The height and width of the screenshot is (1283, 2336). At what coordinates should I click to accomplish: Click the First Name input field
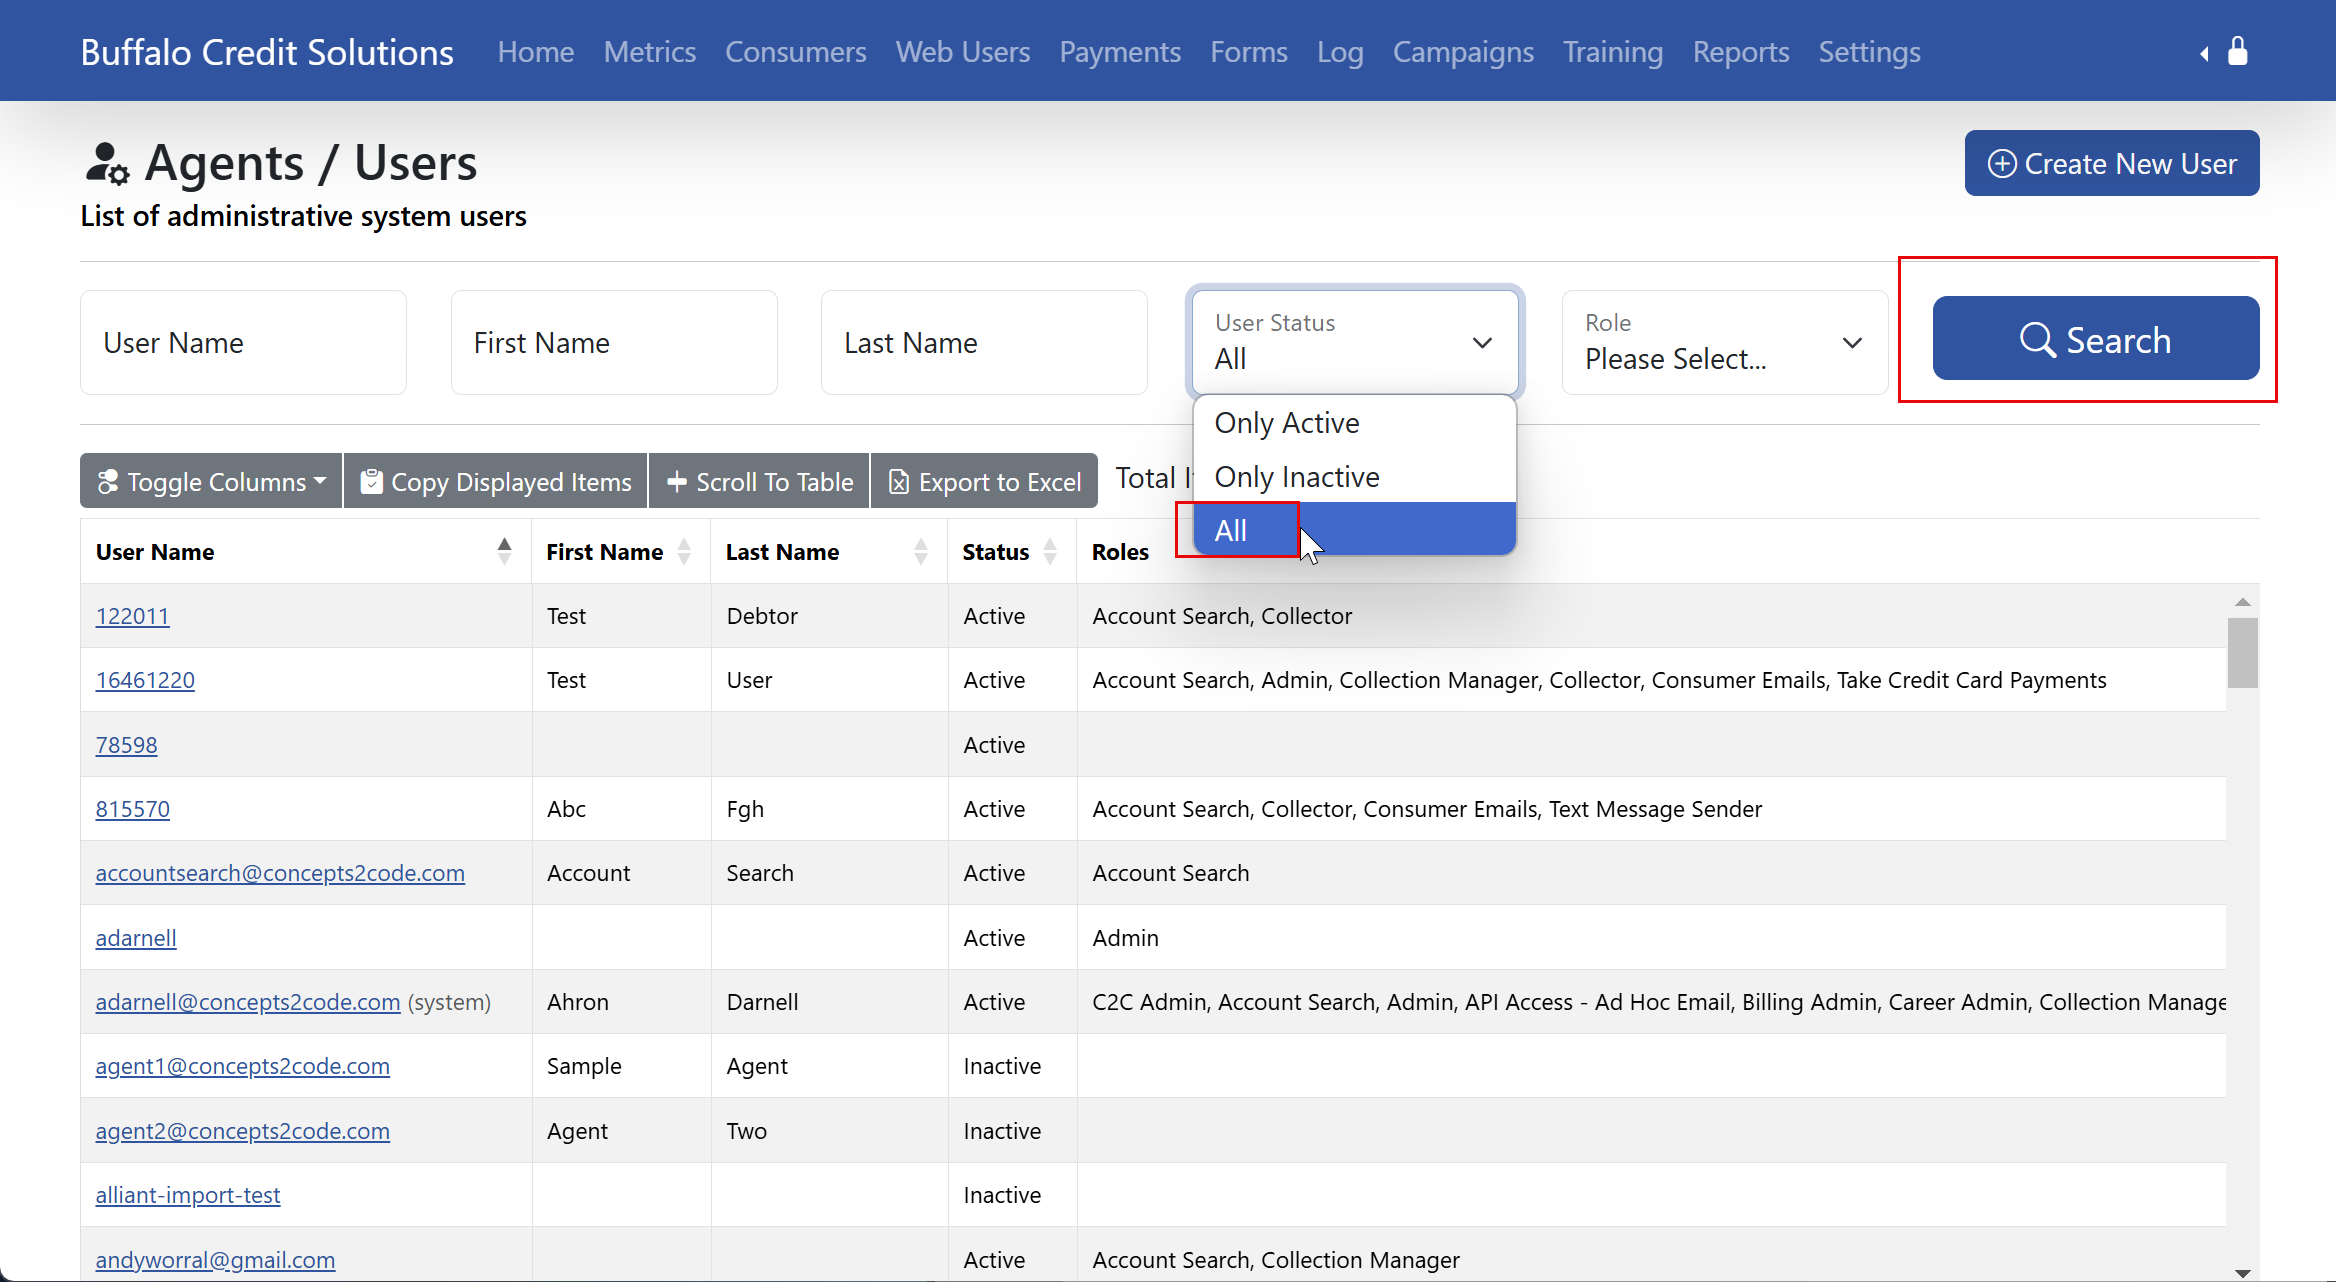(614, 343)
